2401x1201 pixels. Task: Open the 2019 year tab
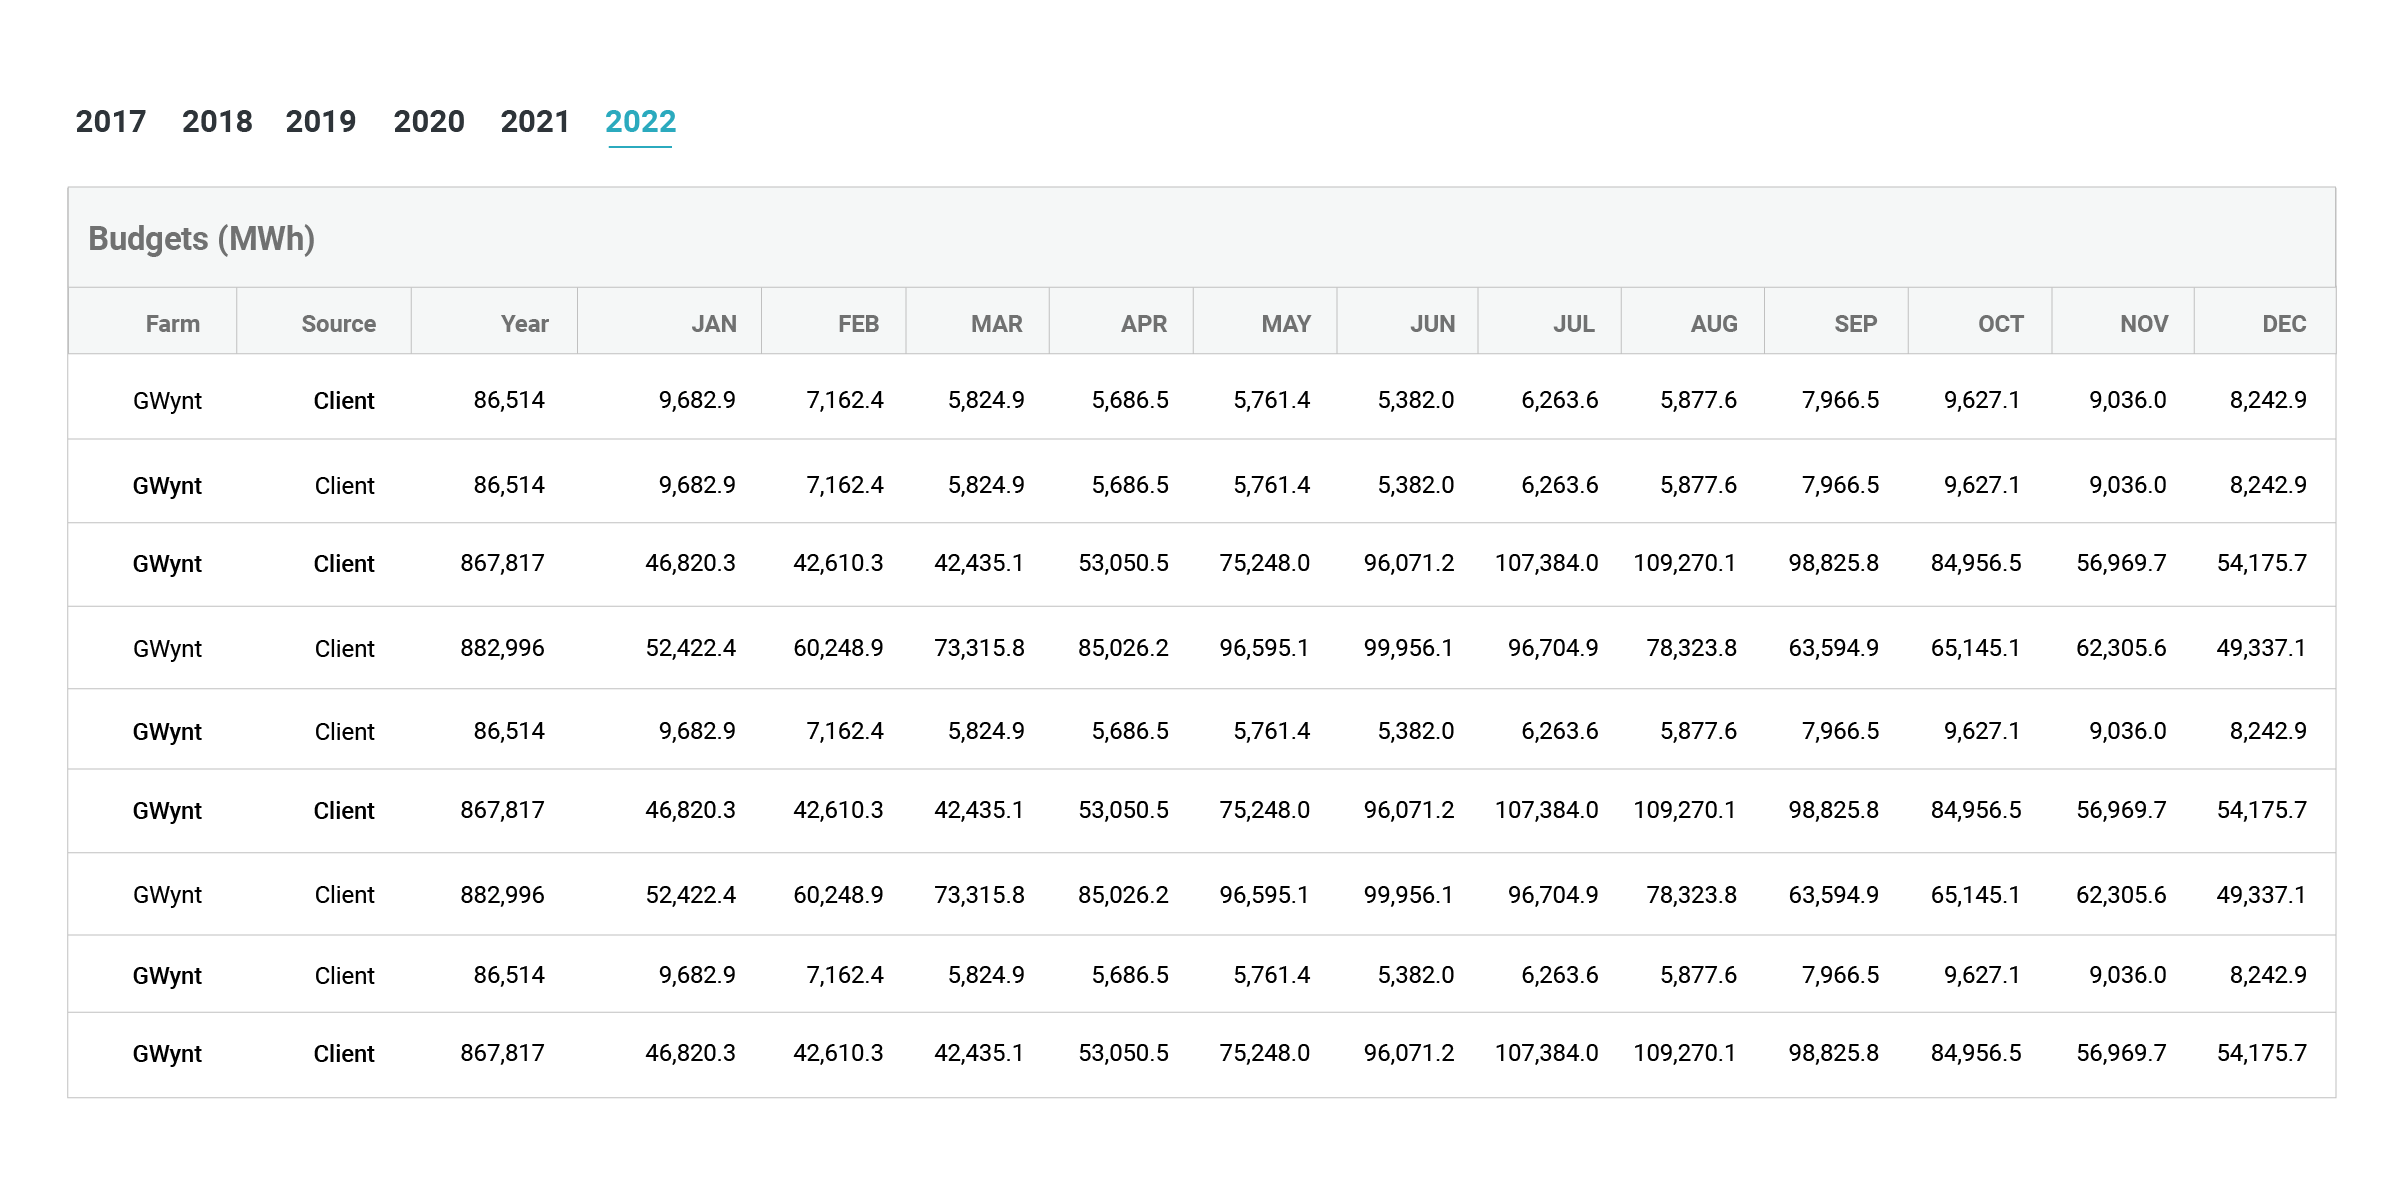pyautogui.click(x=321, y=122)
